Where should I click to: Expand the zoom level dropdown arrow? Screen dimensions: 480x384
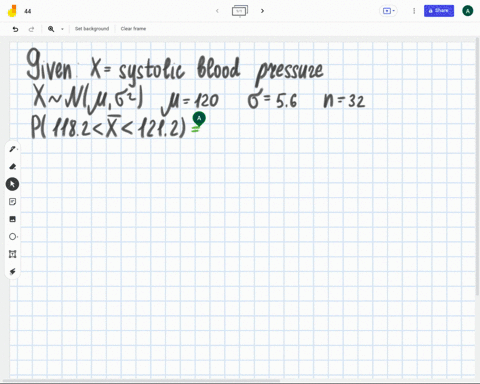62,29
